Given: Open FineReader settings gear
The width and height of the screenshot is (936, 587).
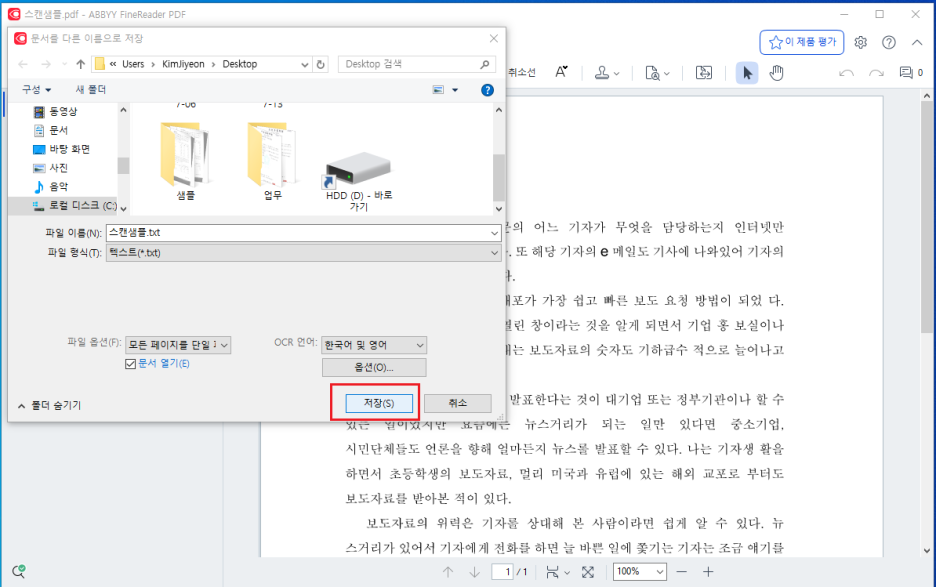Looking at the screenshot, I should point(860,42).
